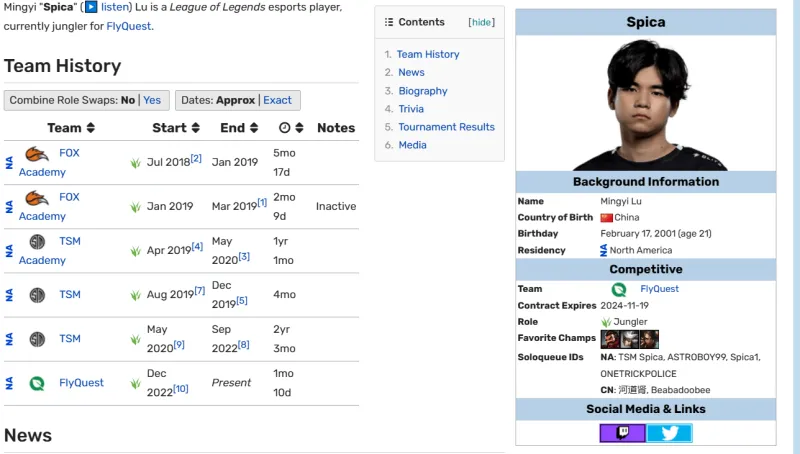This screenshot has width=800, height=454.
Task: Click contract expiry date 2024-11-19
Action: 624,306
